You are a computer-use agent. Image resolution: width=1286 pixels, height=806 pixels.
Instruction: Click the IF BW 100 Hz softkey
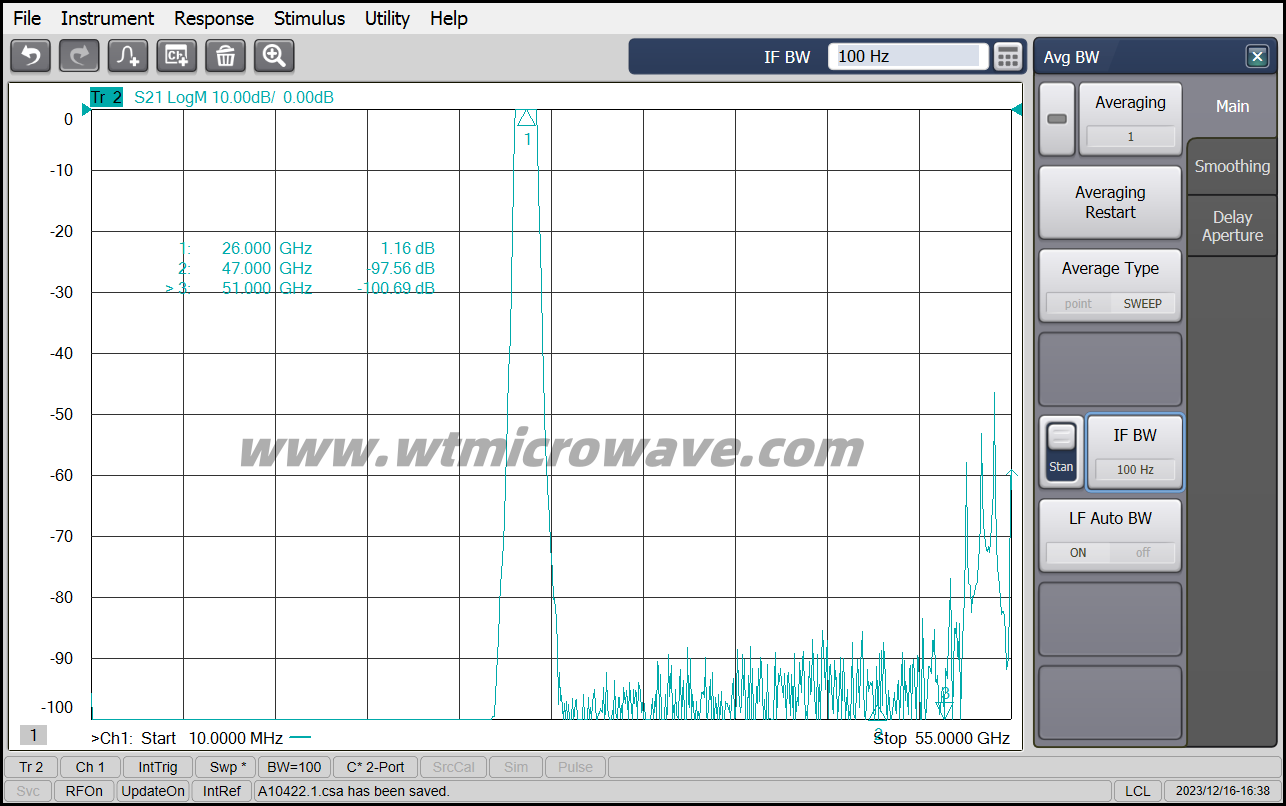pos(1135,452)
